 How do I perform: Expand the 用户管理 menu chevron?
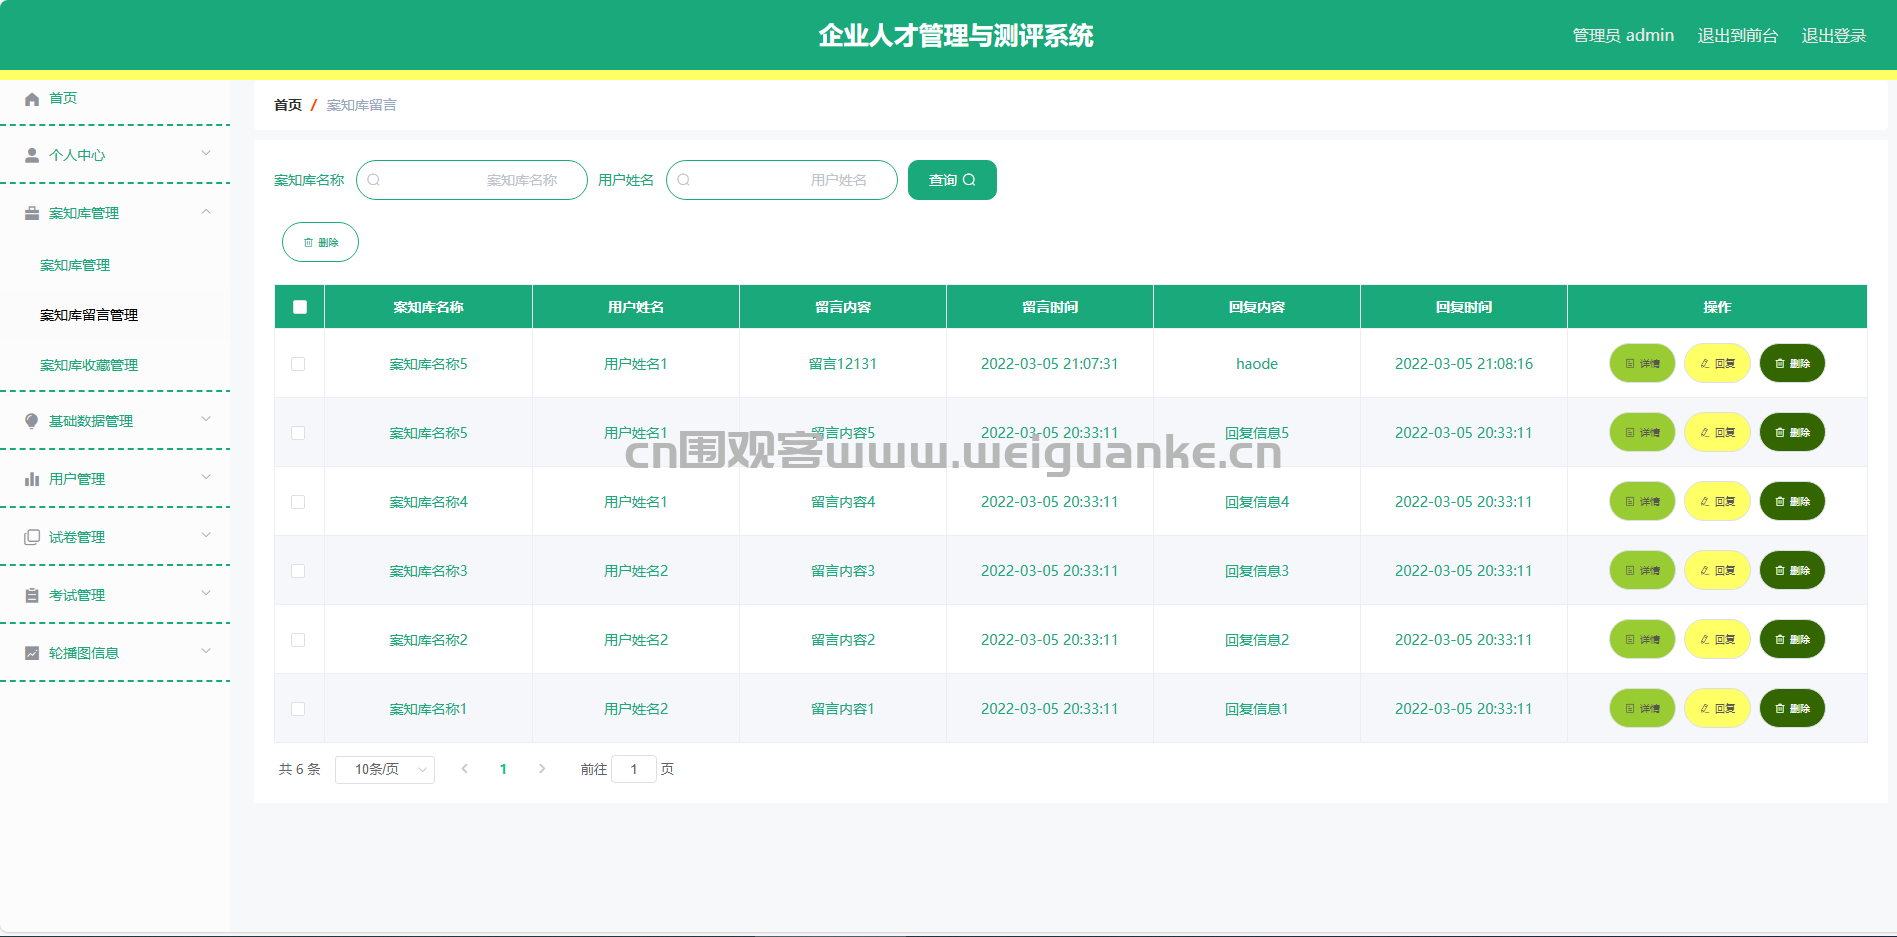[206, 477]
